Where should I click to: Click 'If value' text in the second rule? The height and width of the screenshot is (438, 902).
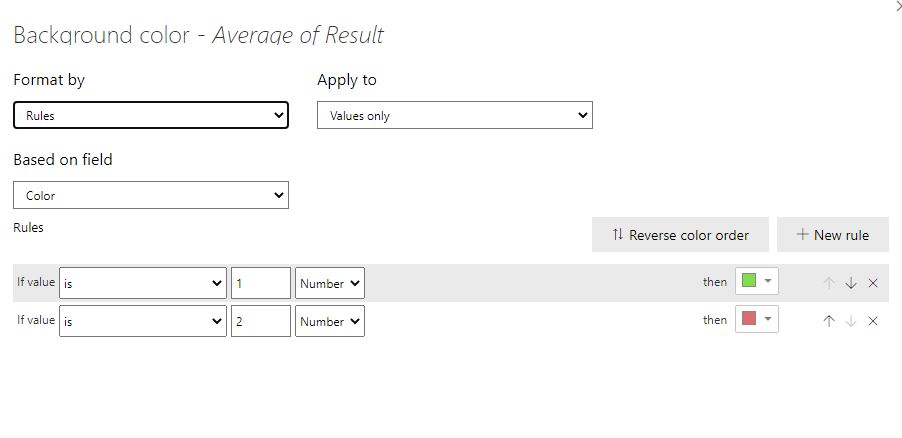(x=36, y=320)
